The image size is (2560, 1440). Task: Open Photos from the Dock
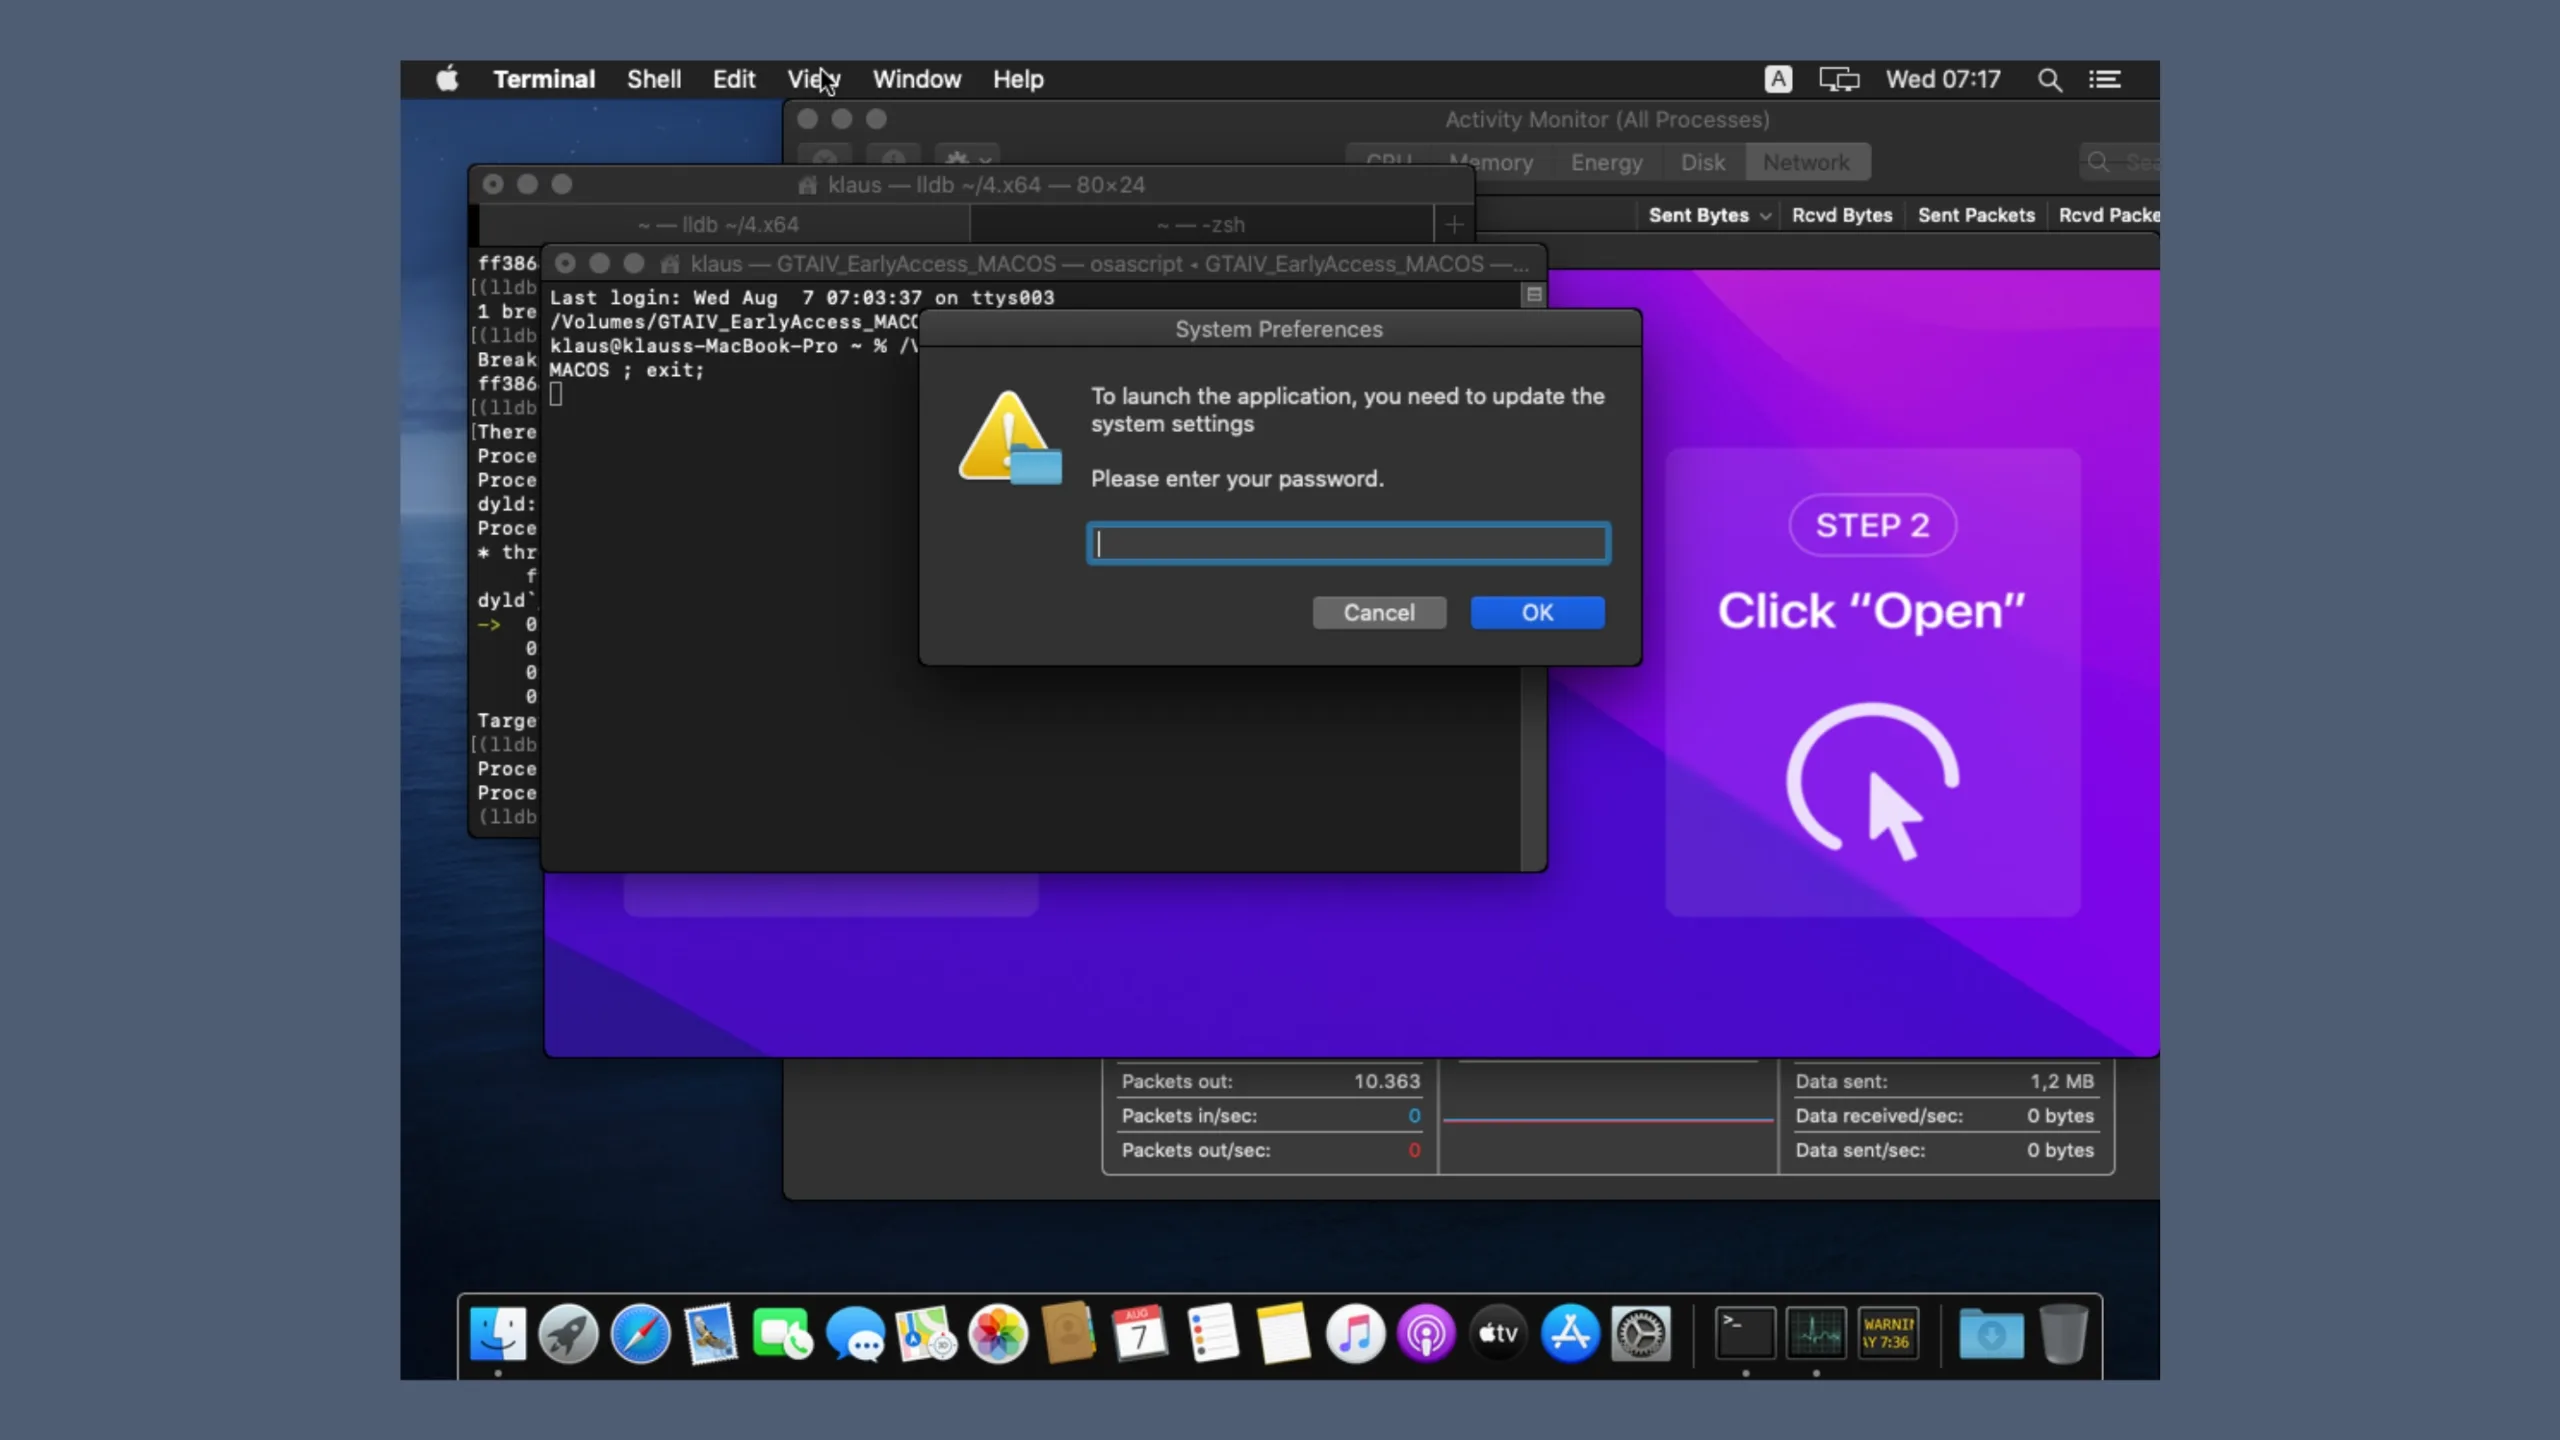(x=998, y=1334)
